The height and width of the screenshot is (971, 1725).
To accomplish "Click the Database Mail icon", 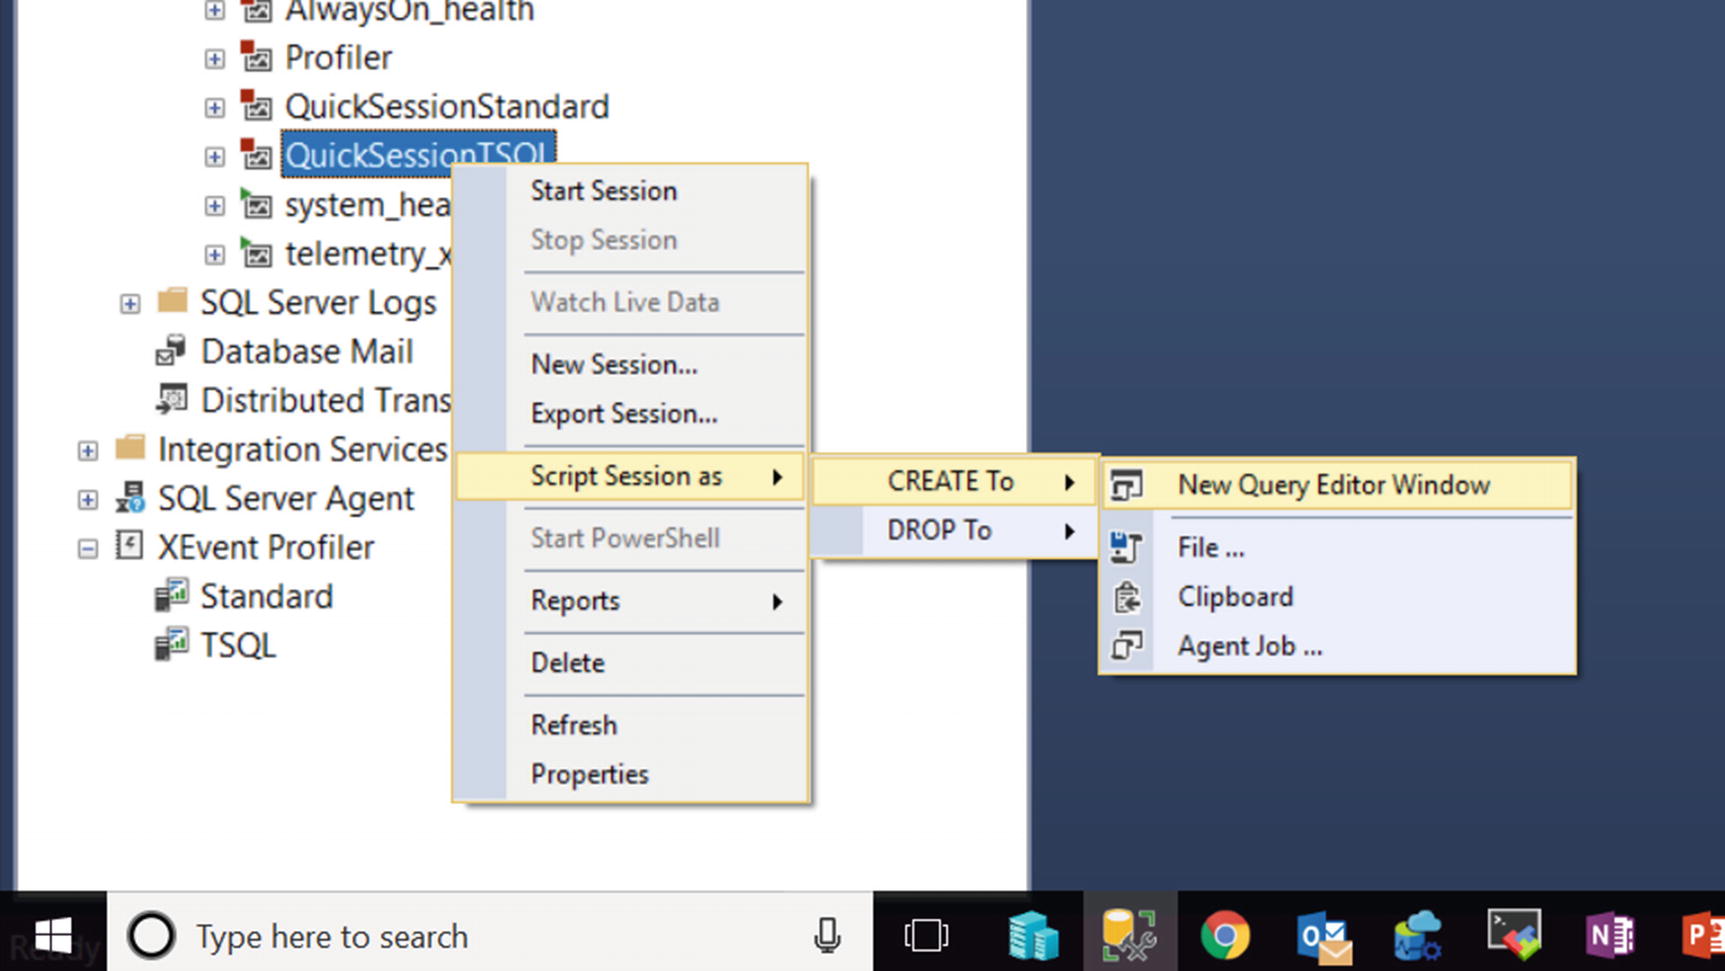I will point(171,350).
